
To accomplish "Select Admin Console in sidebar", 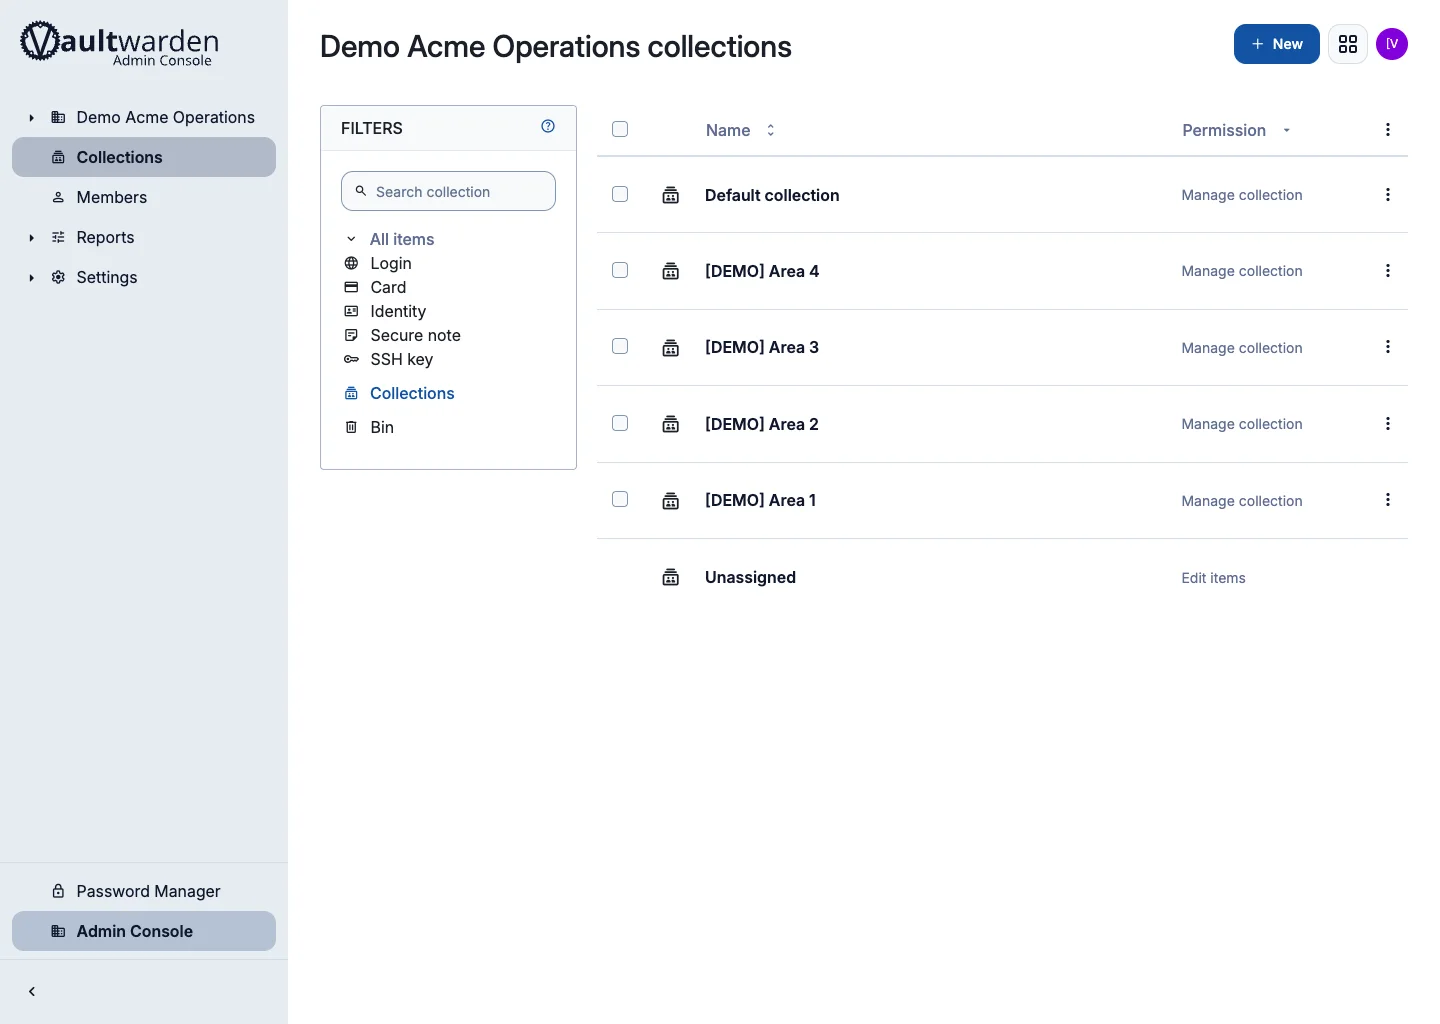I will tap(144, 931).
